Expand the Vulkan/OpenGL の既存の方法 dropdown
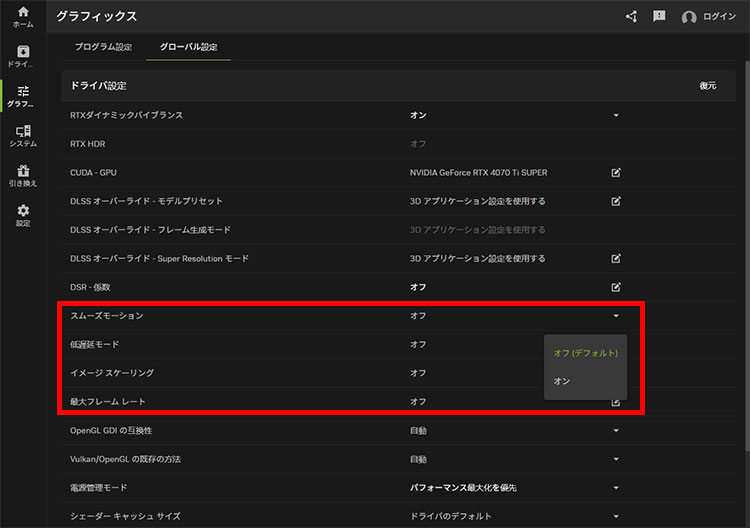Image resolution: width=750 pixels, height=528 pixels. [616, 459]
